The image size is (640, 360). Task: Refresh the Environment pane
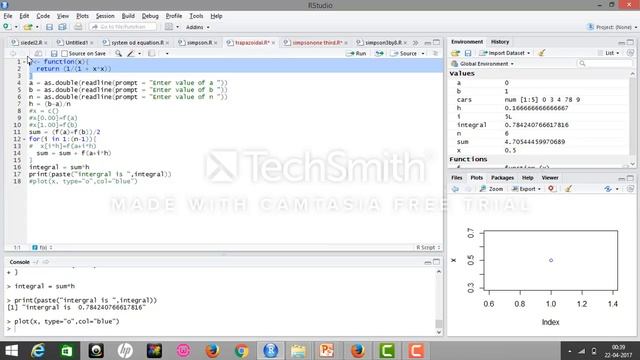point(631,53)
